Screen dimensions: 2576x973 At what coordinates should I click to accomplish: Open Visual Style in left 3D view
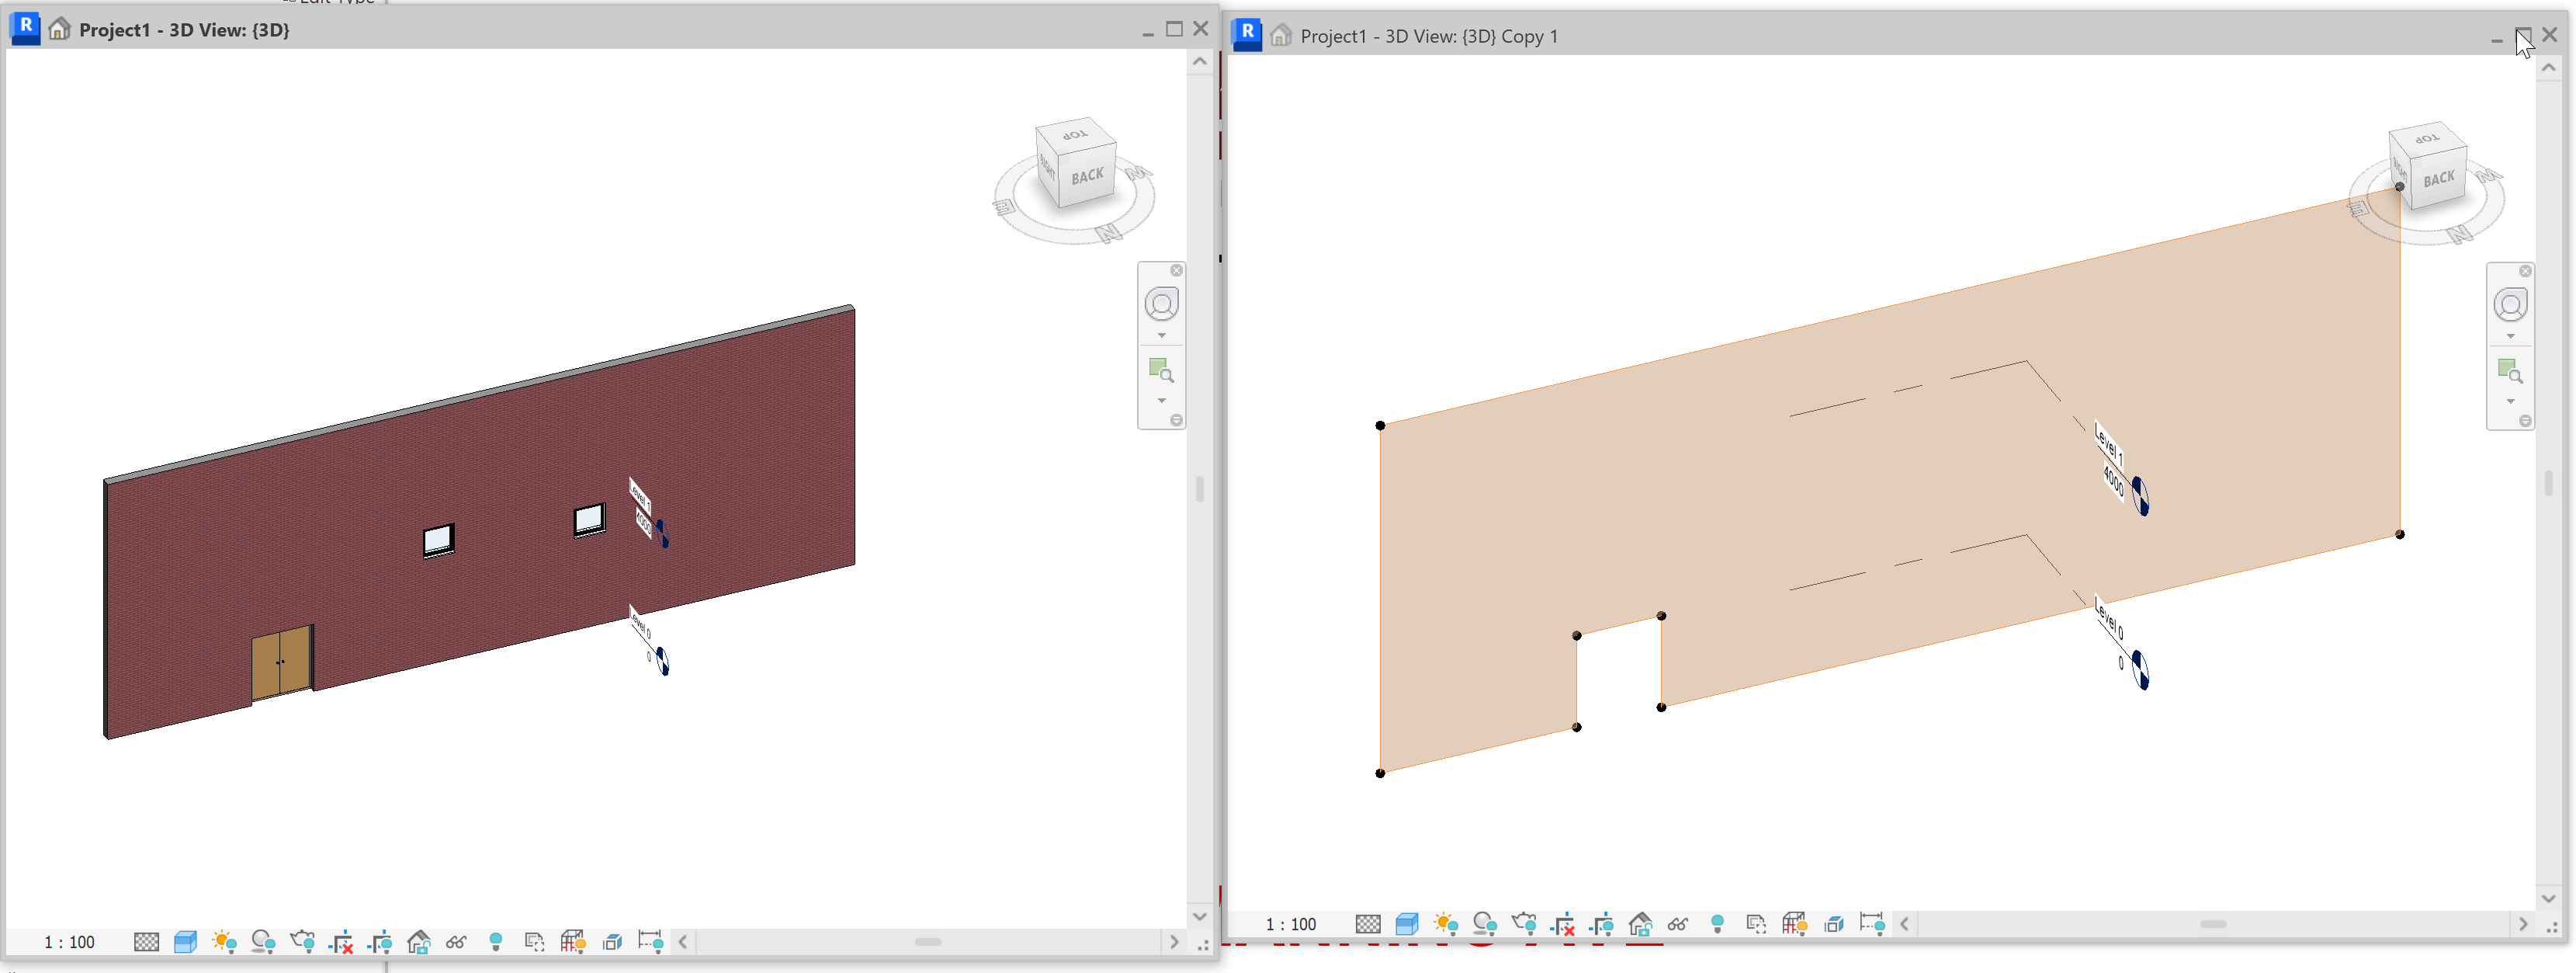[x=185, y=941]
